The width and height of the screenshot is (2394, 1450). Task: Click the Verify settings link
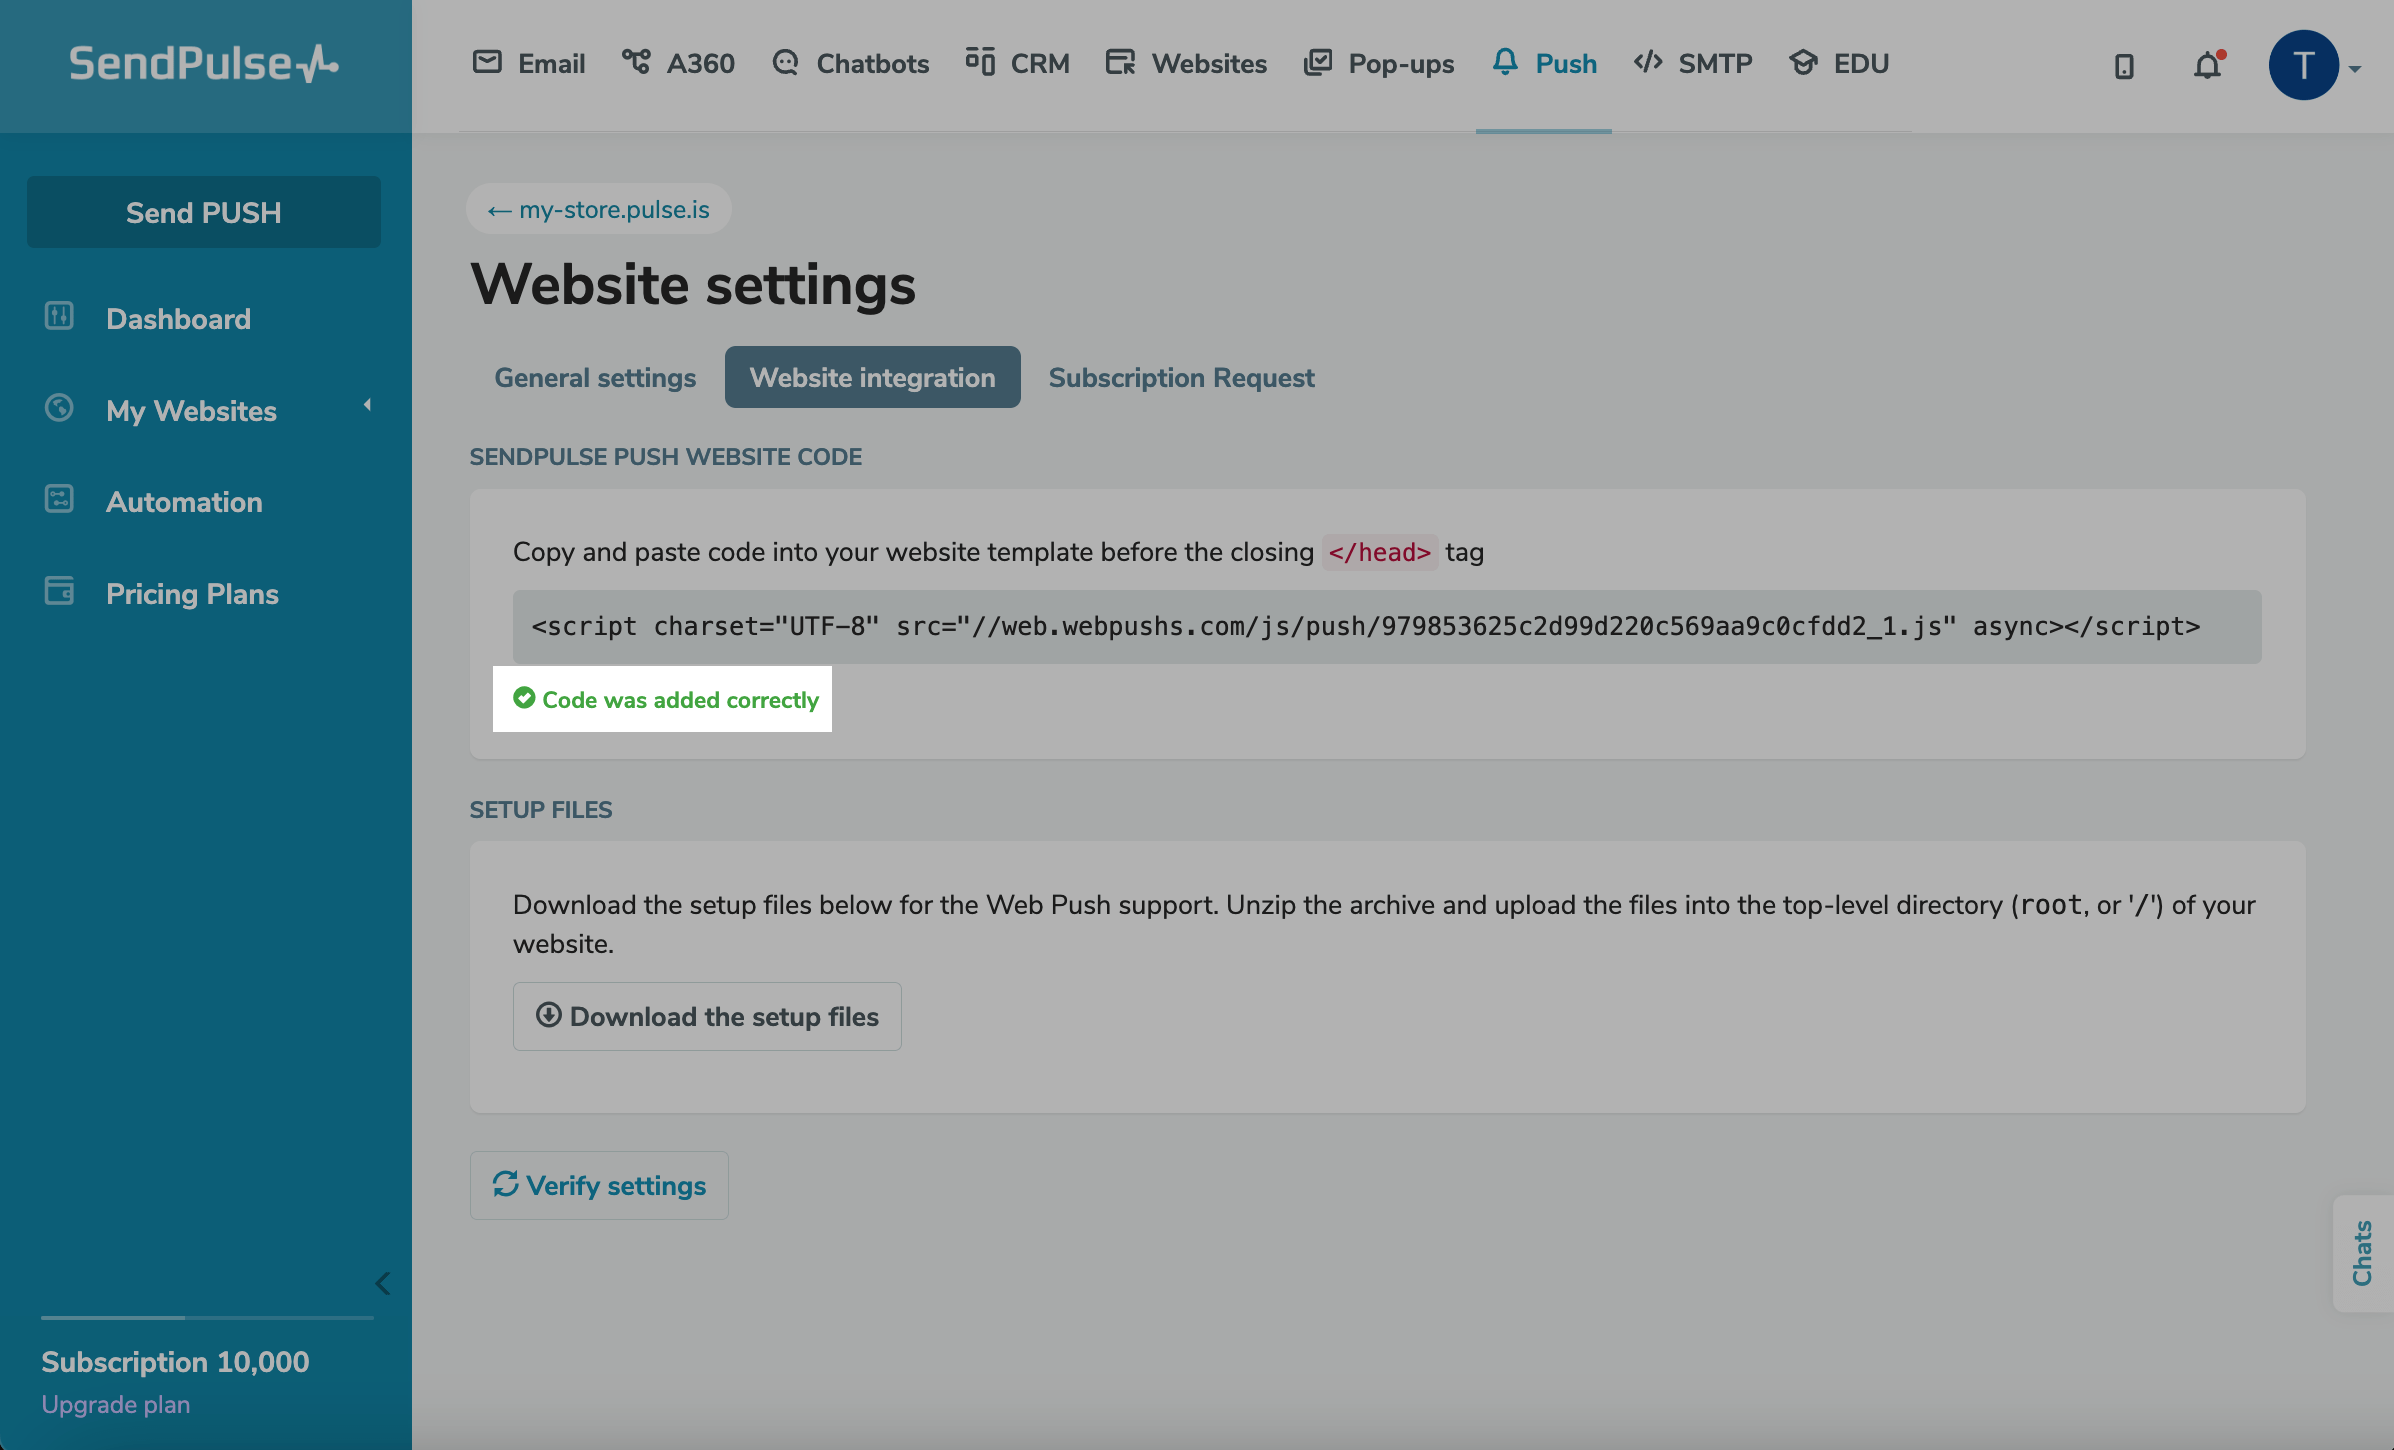click(598, 1185)
